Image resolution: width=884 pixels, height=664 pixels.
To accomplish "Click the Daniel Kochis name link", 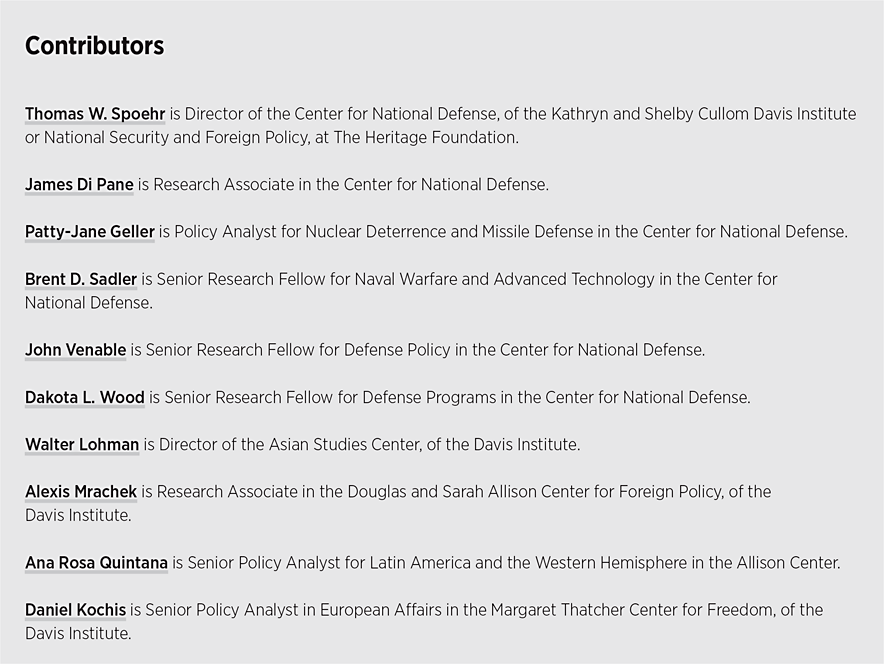I will point(76,610).
